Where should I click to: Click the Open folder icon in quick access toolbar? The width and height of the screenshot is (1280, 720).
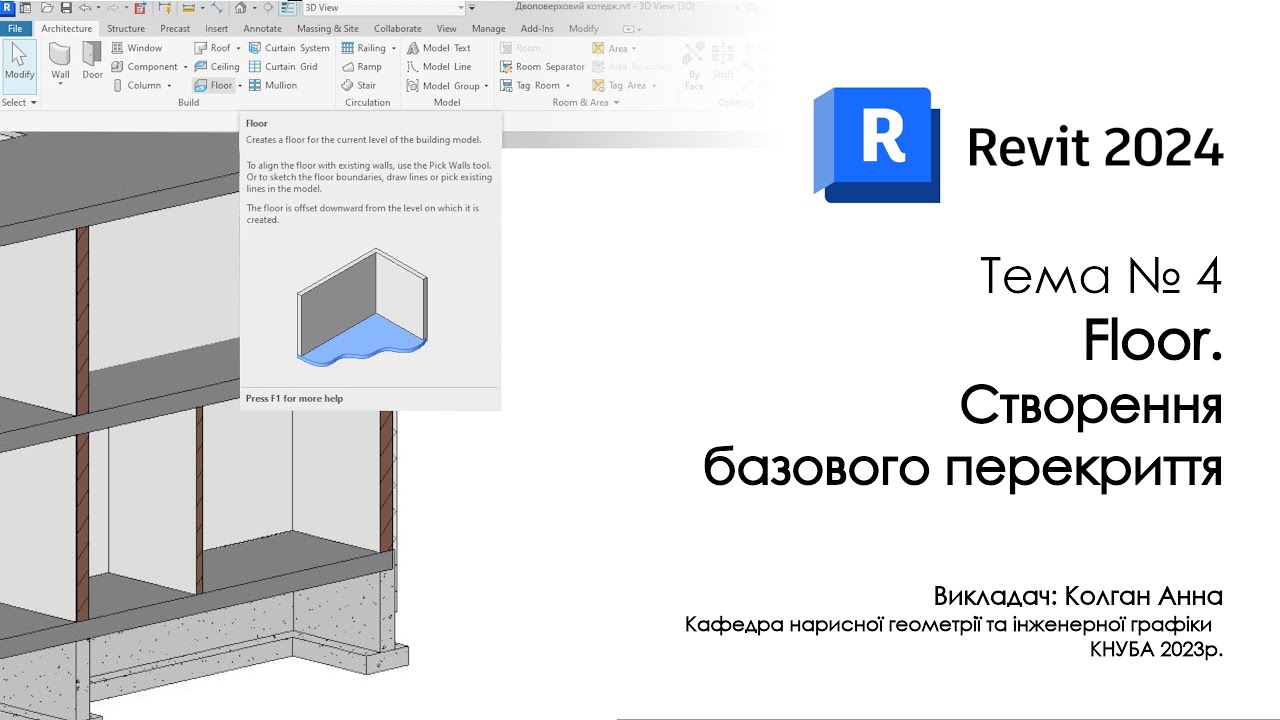click(47, 8)
